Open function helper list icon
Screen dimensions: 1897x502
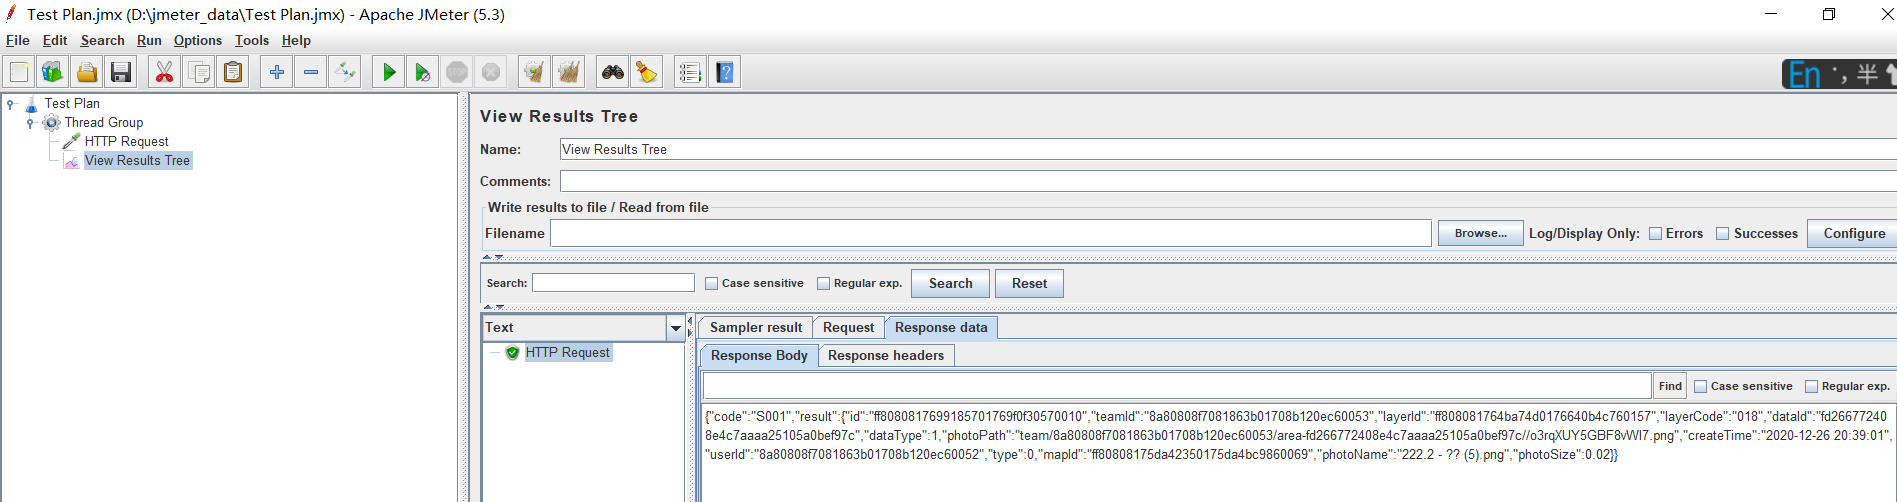click(691, 72)
